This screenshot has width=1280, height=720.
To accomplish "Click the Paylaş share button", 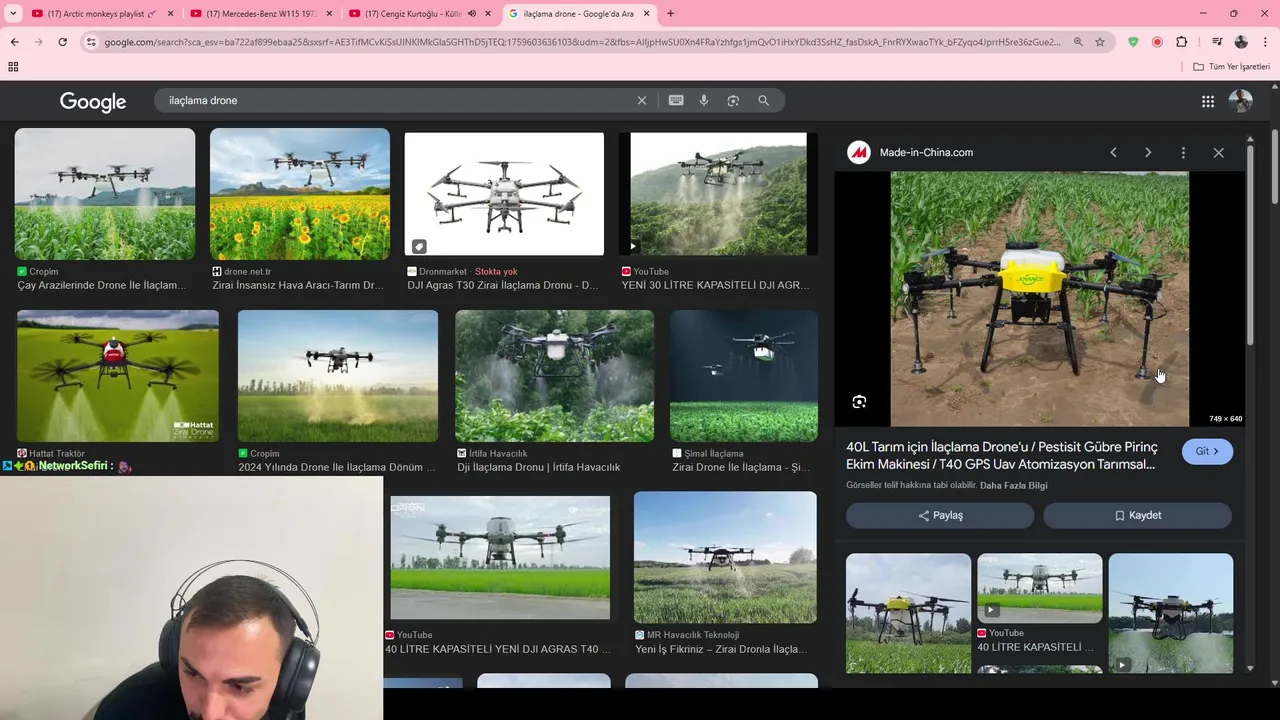I will point(940,515).
